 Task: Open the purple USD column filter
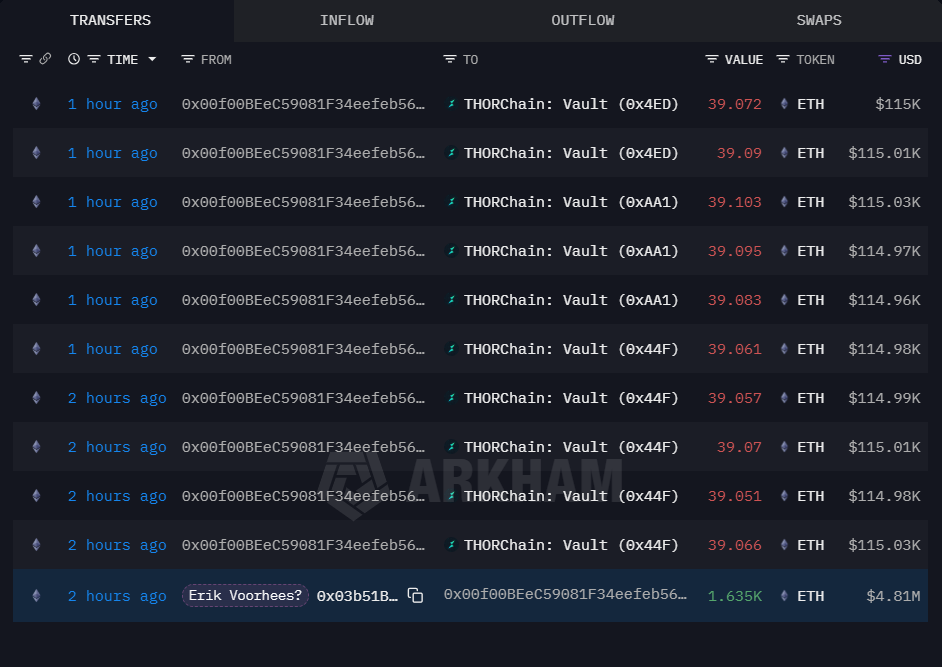click(x=884, y=60)
